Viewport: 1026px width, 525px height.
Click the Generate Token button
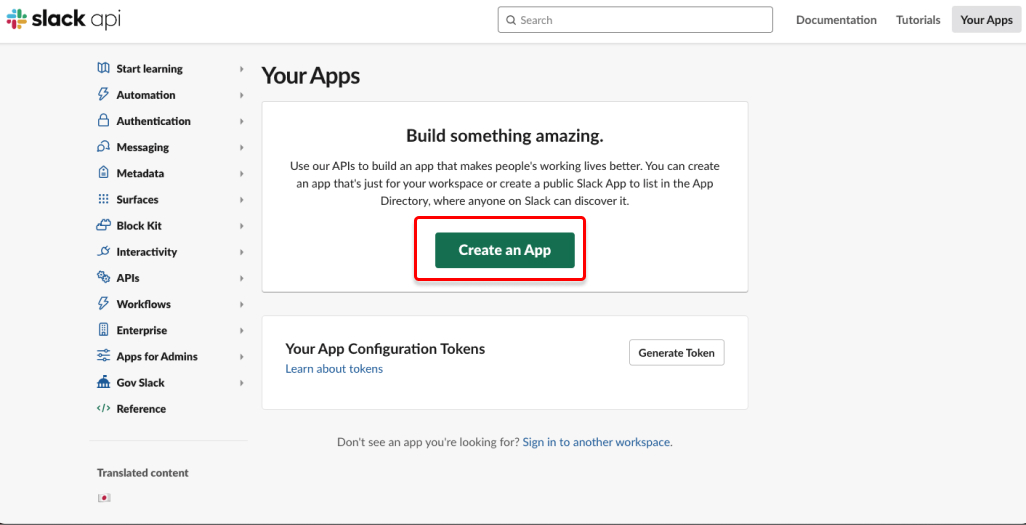[677, 352]
